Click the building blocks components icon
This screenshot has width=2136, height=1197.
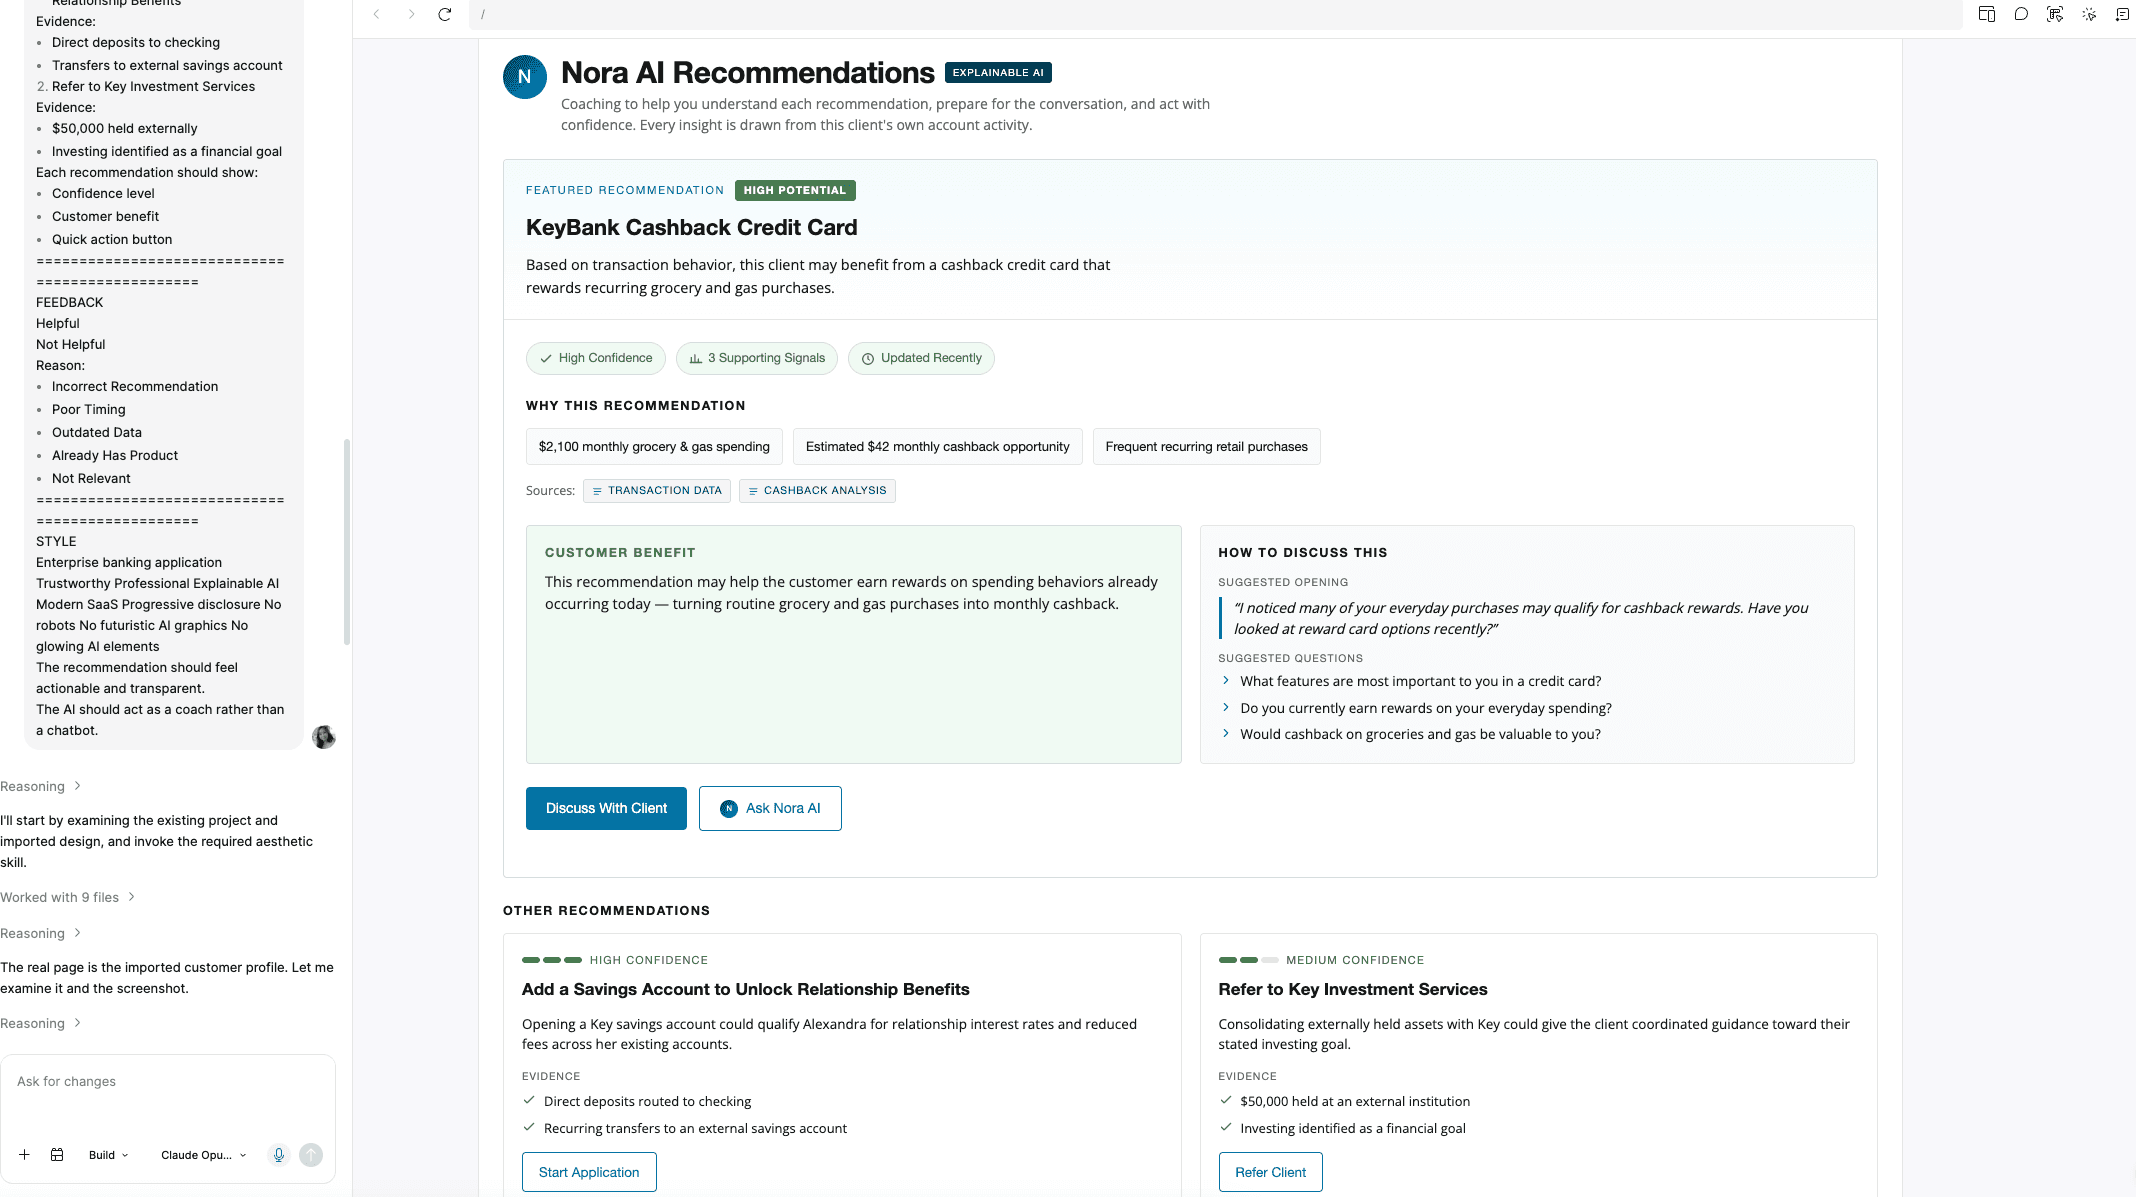coord(57,1155)
